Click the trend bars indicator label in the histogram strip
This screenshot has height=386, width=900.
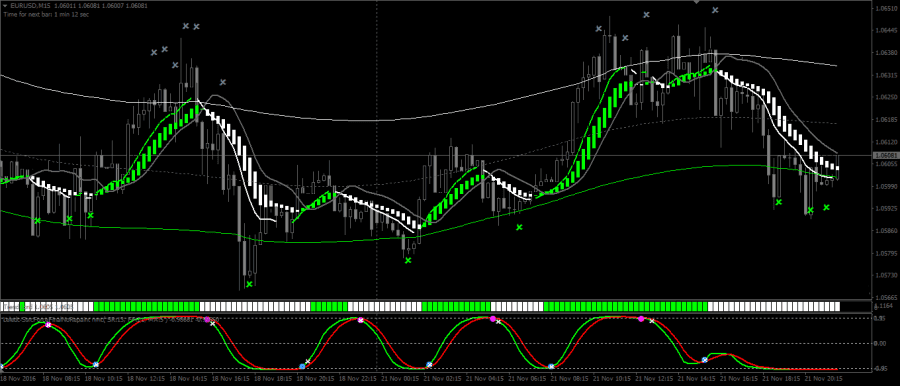point(37,306)
